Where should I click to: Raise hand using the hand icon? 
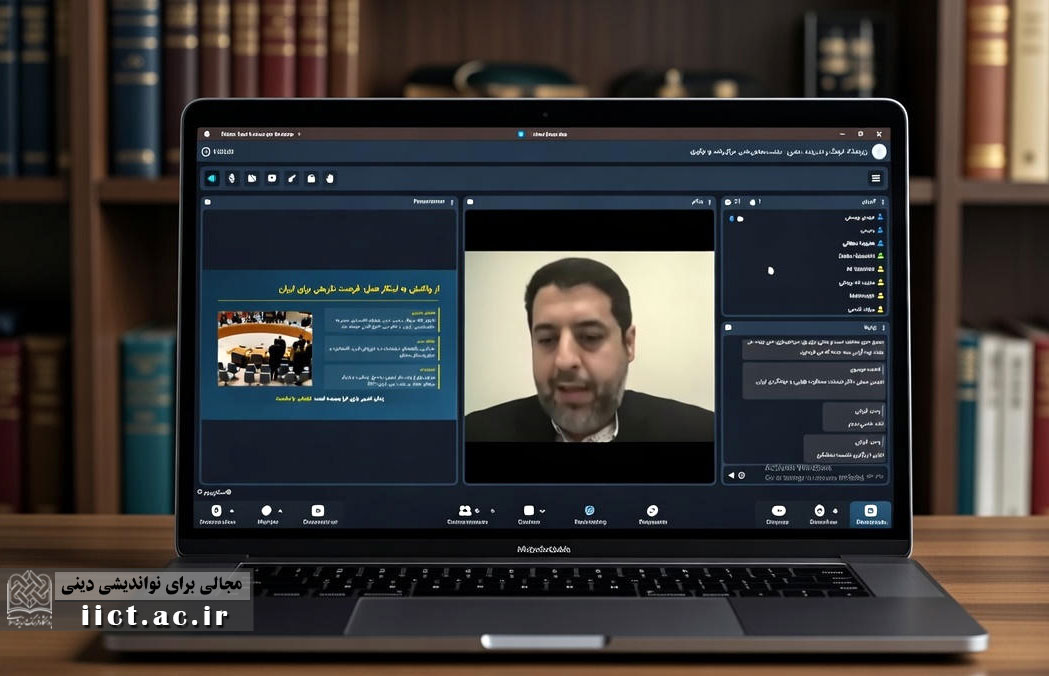tap(330, 178)
